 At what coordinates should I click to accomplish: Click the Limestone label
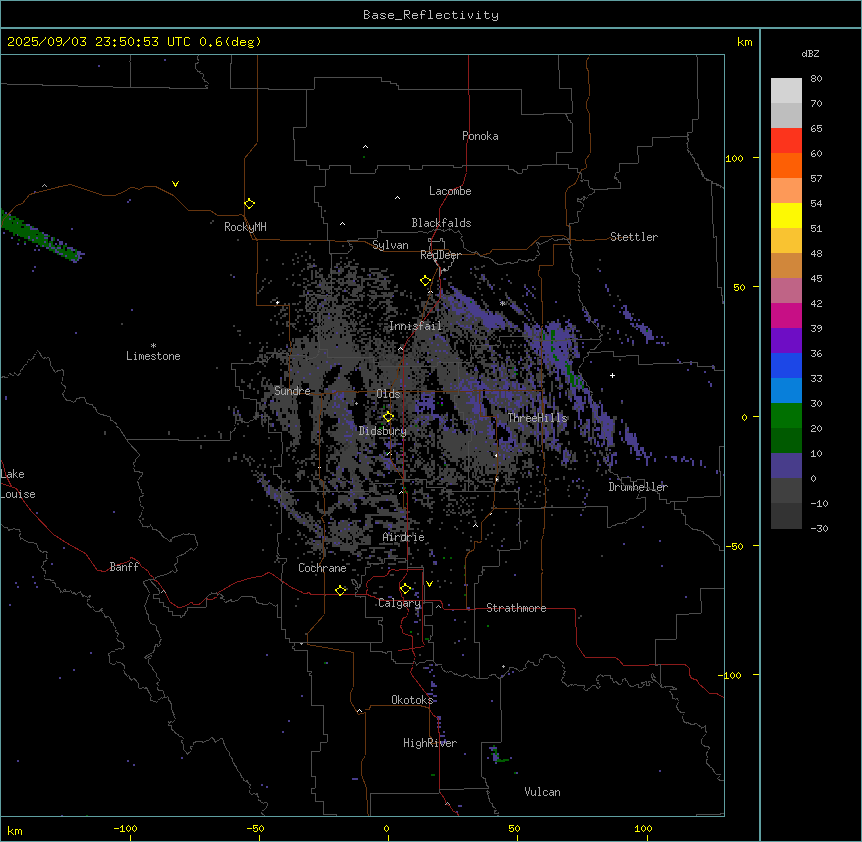pyautogui.click(x=153, y=356)
